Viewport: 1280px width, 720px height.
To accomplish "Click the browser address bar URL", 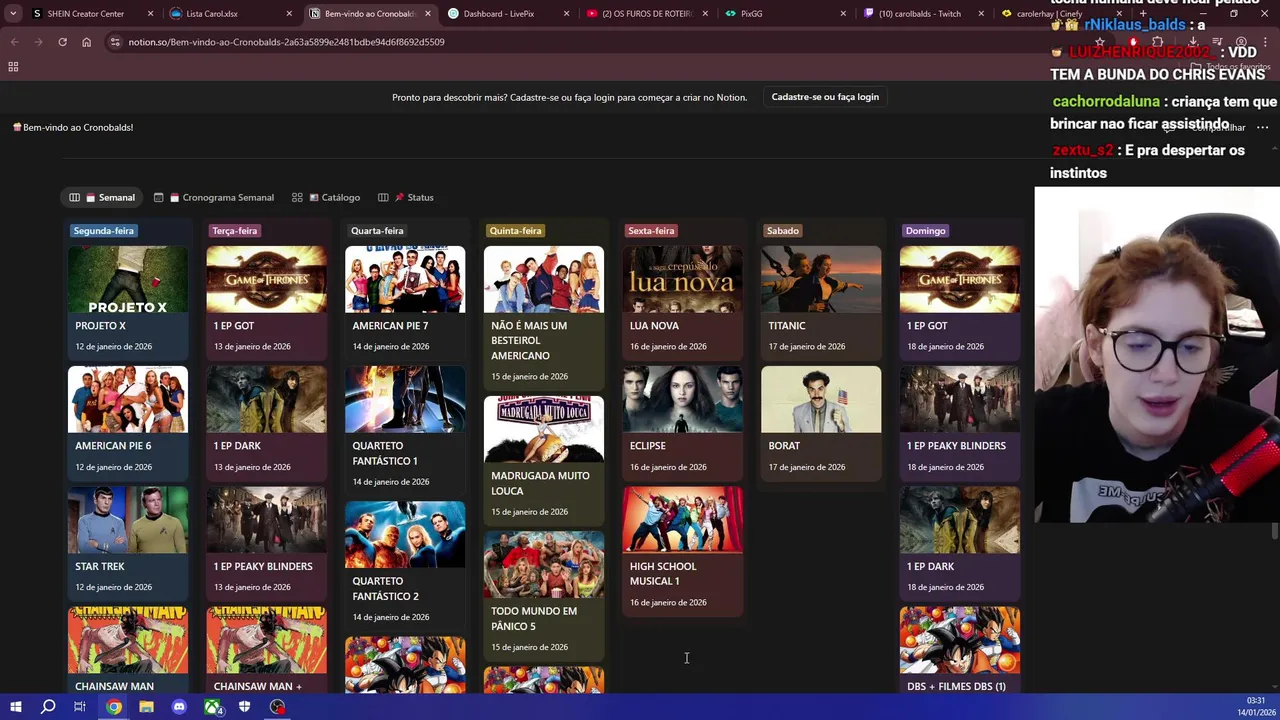I will click(286, 42).
